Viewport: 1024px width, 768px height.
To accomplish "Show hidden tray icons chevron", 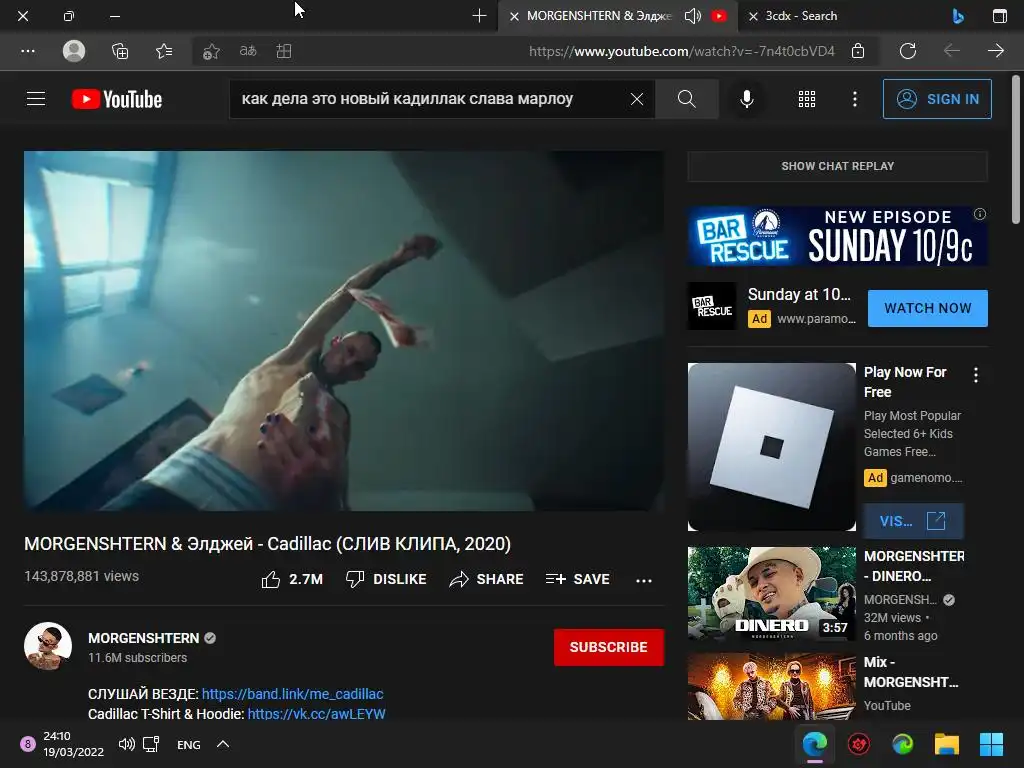I will [223, 744].
